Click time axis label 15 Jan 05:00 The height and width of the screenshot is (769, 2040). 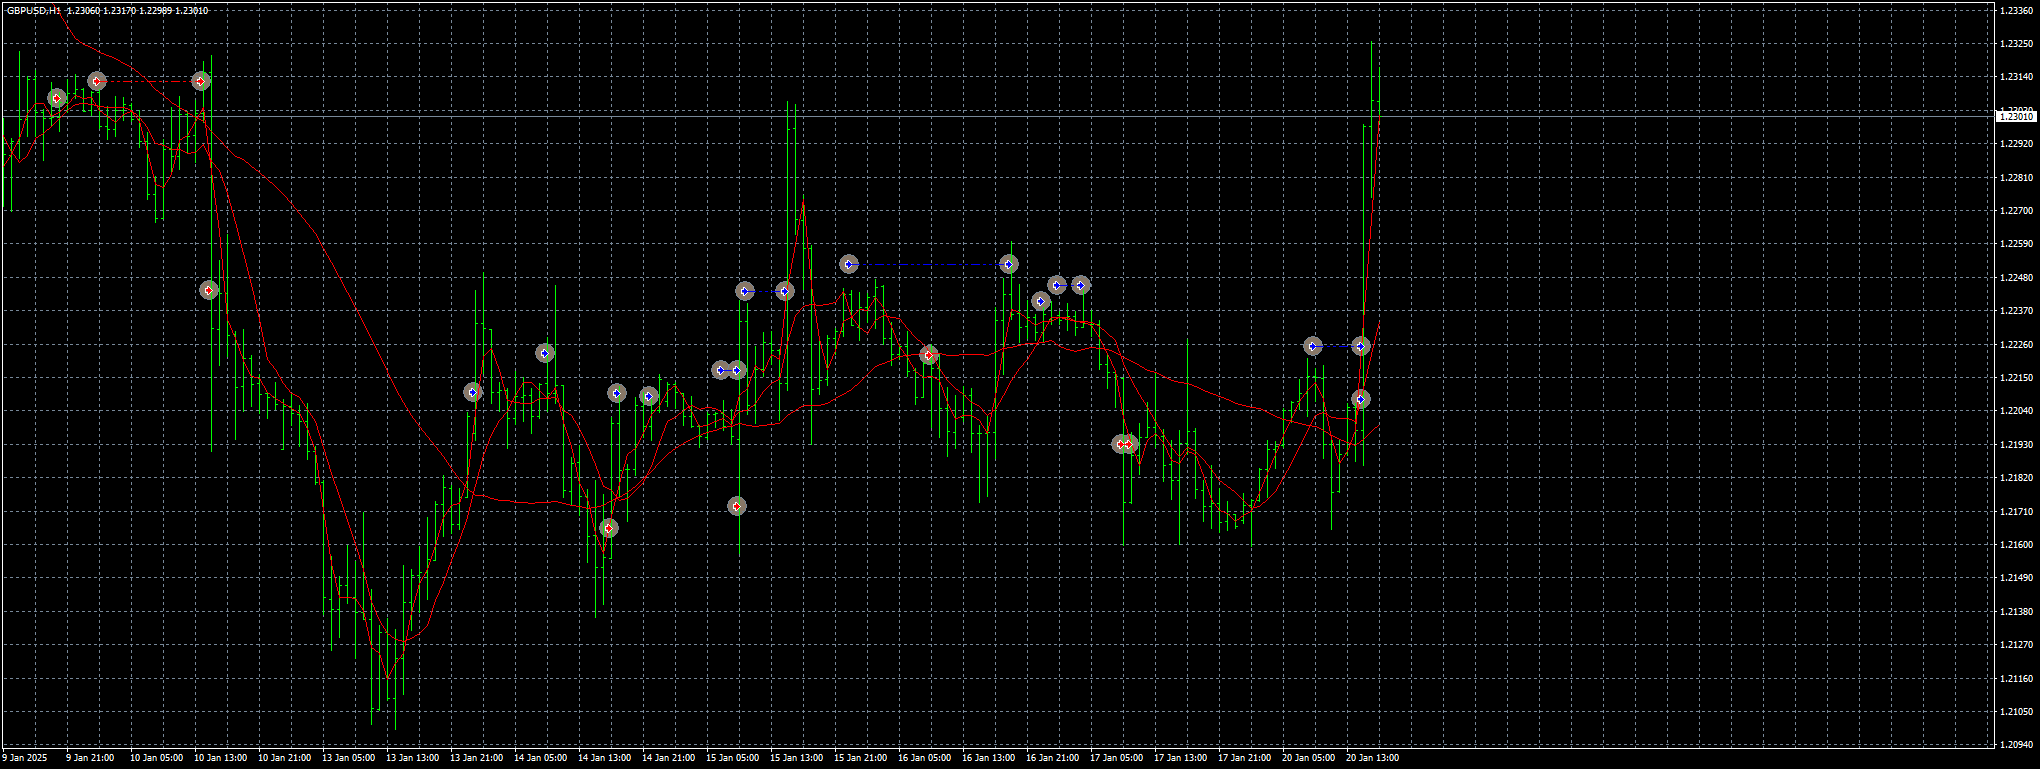(x=732, y=758)
